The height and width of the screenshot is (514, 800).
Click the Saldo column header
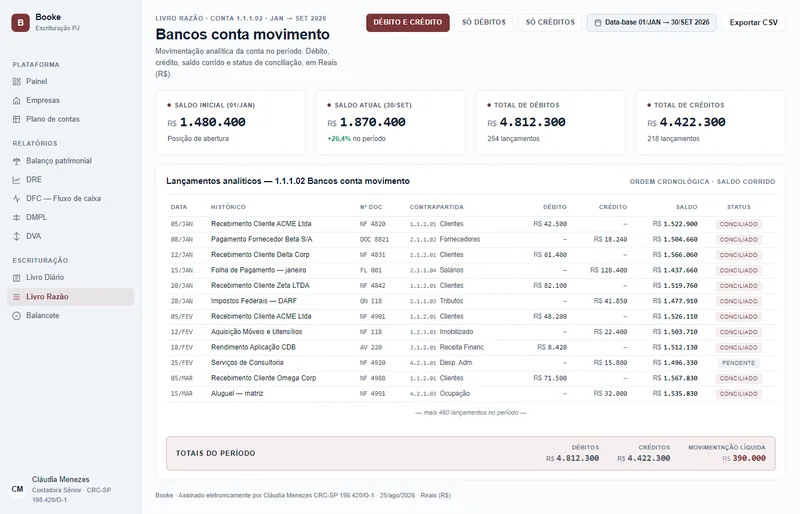click(x=686, y=207)
